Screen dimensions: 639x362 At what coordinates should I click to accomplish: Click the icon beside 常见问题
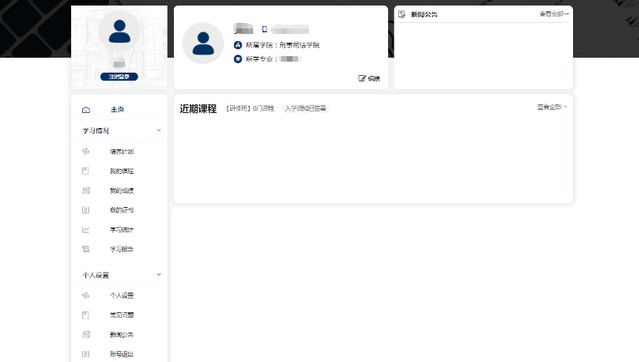coord(86,315)
